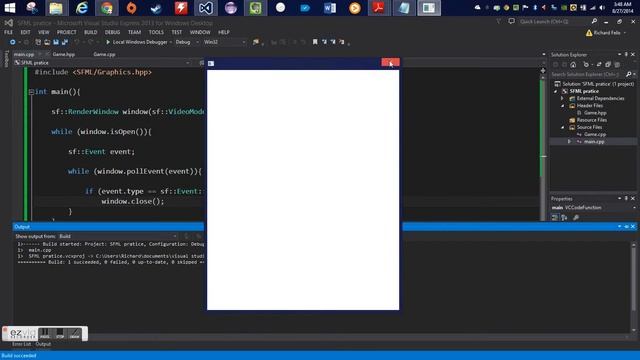640x360 pixels.
Task: Pin the Properties panel
Action: [x=626, y=198]
